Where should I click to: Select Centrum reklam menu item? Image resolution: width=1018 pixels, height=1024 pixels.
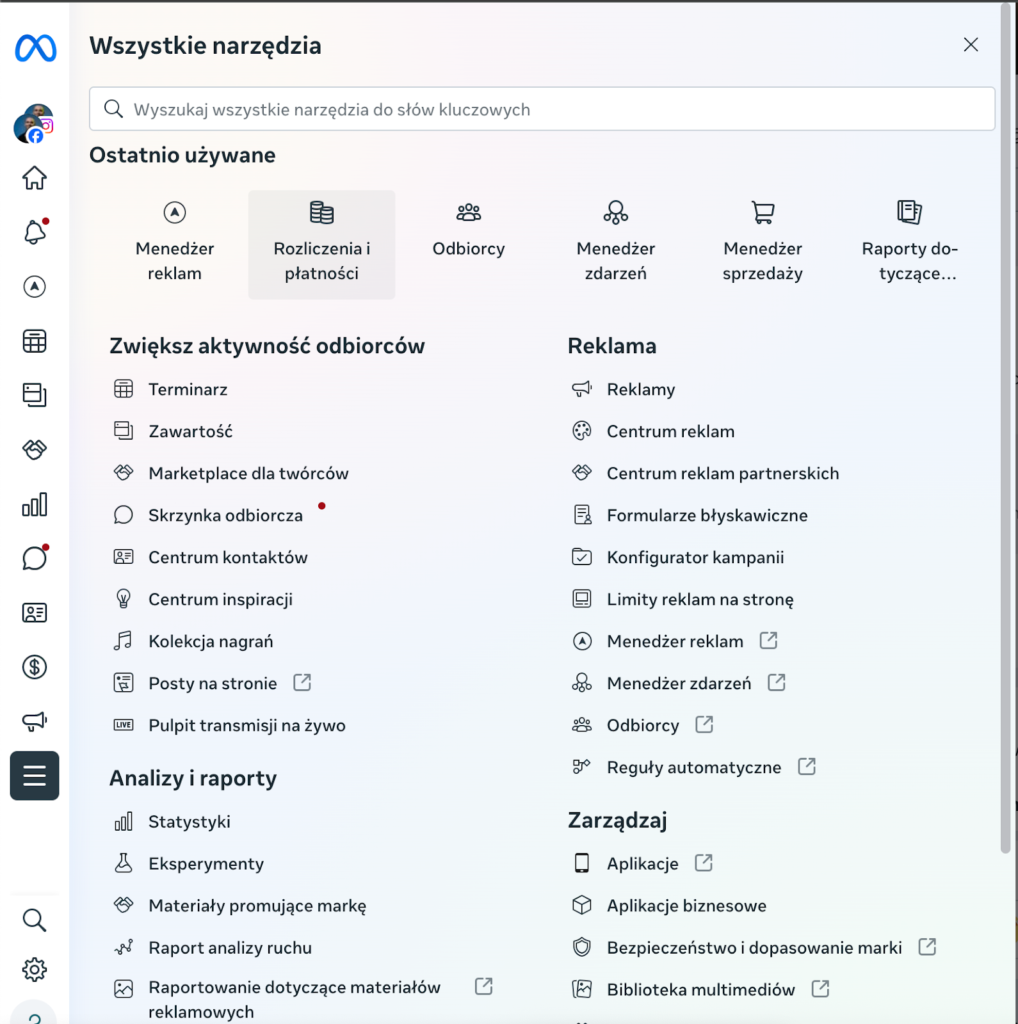[670, 431]
